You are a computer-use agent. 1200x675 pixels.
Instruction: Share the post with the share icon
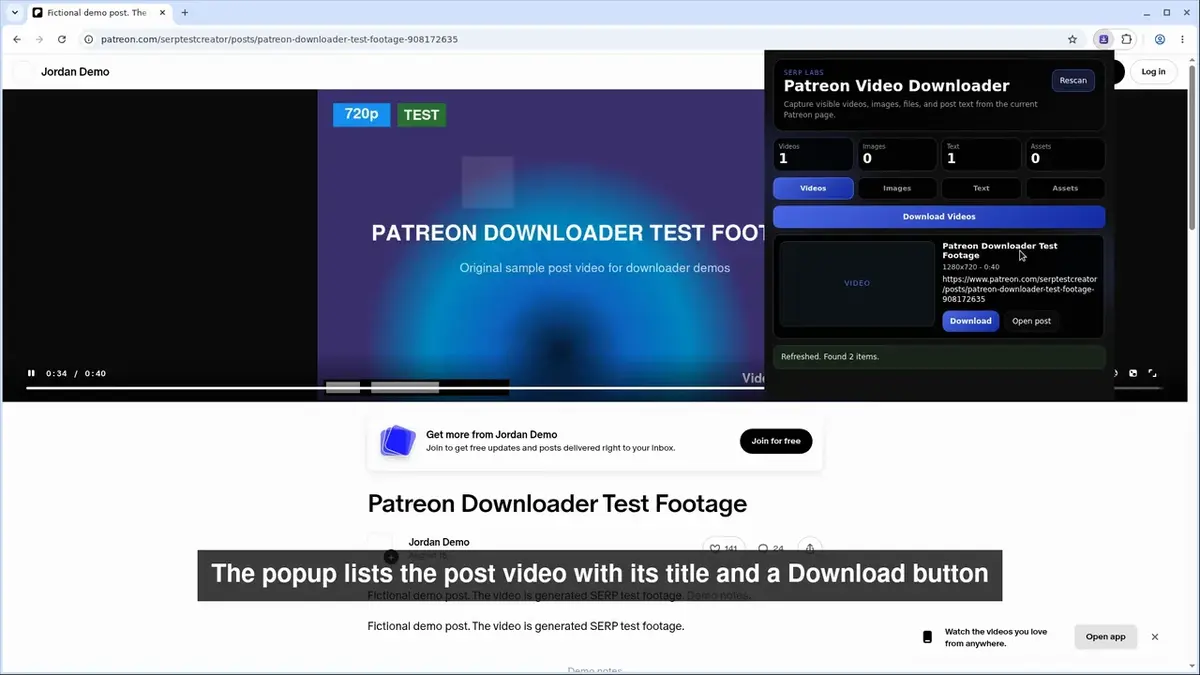tap(810, 548)
